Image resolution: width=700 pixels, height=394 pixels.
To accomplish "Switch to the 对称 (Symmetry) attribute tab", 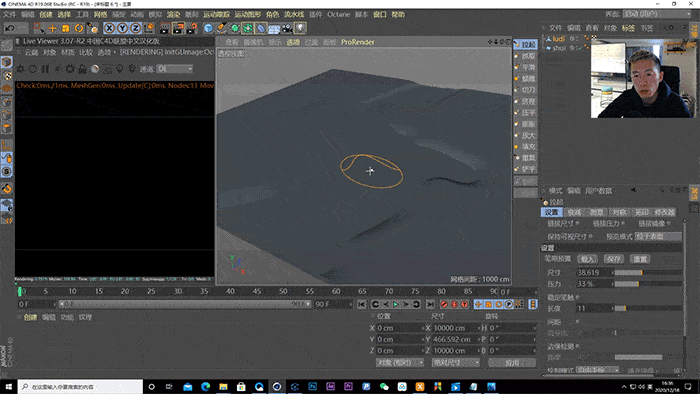I will point(619,212).
